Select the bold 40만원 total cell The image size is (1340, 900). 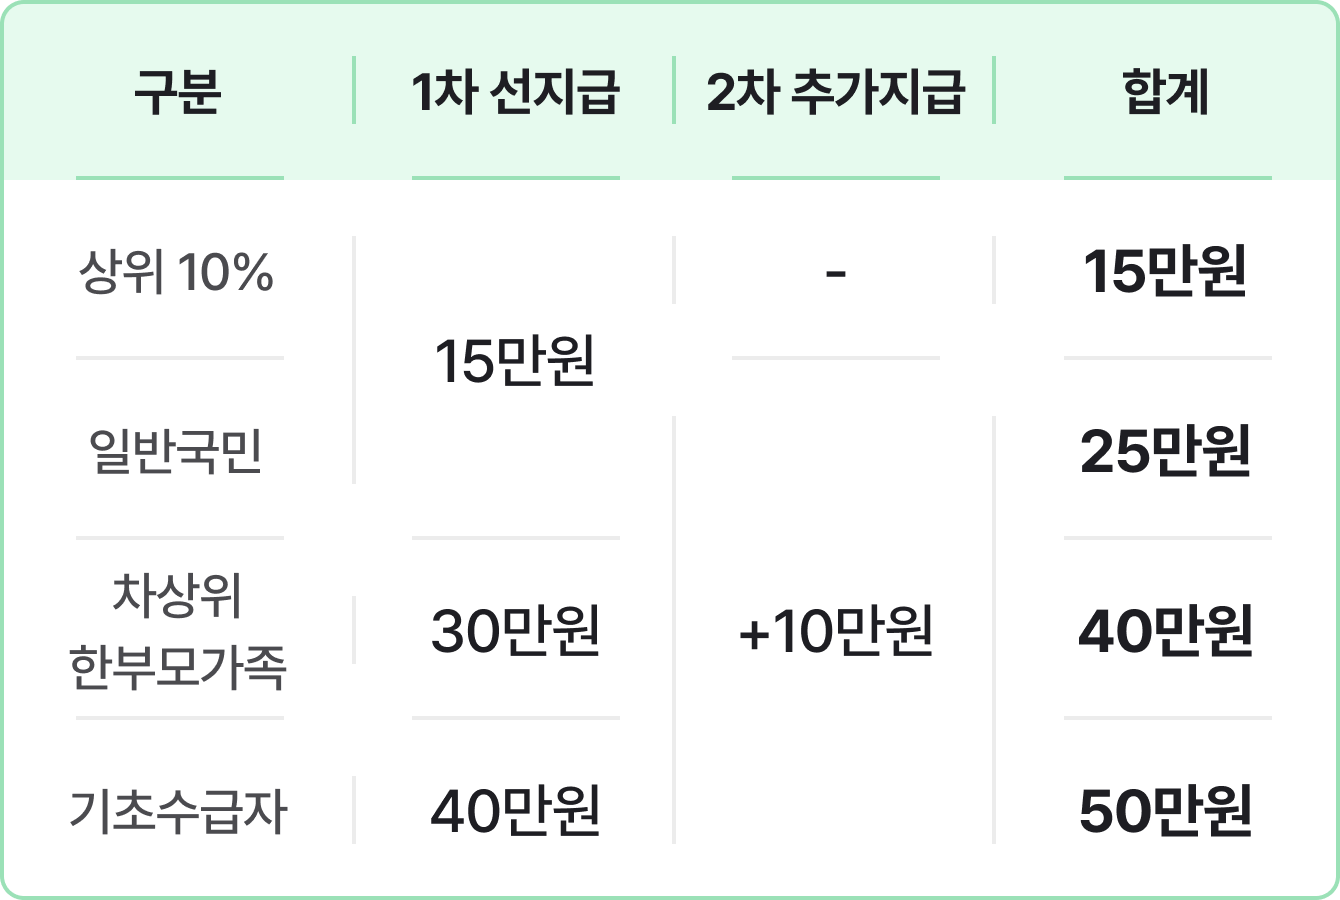point(1166,631)
